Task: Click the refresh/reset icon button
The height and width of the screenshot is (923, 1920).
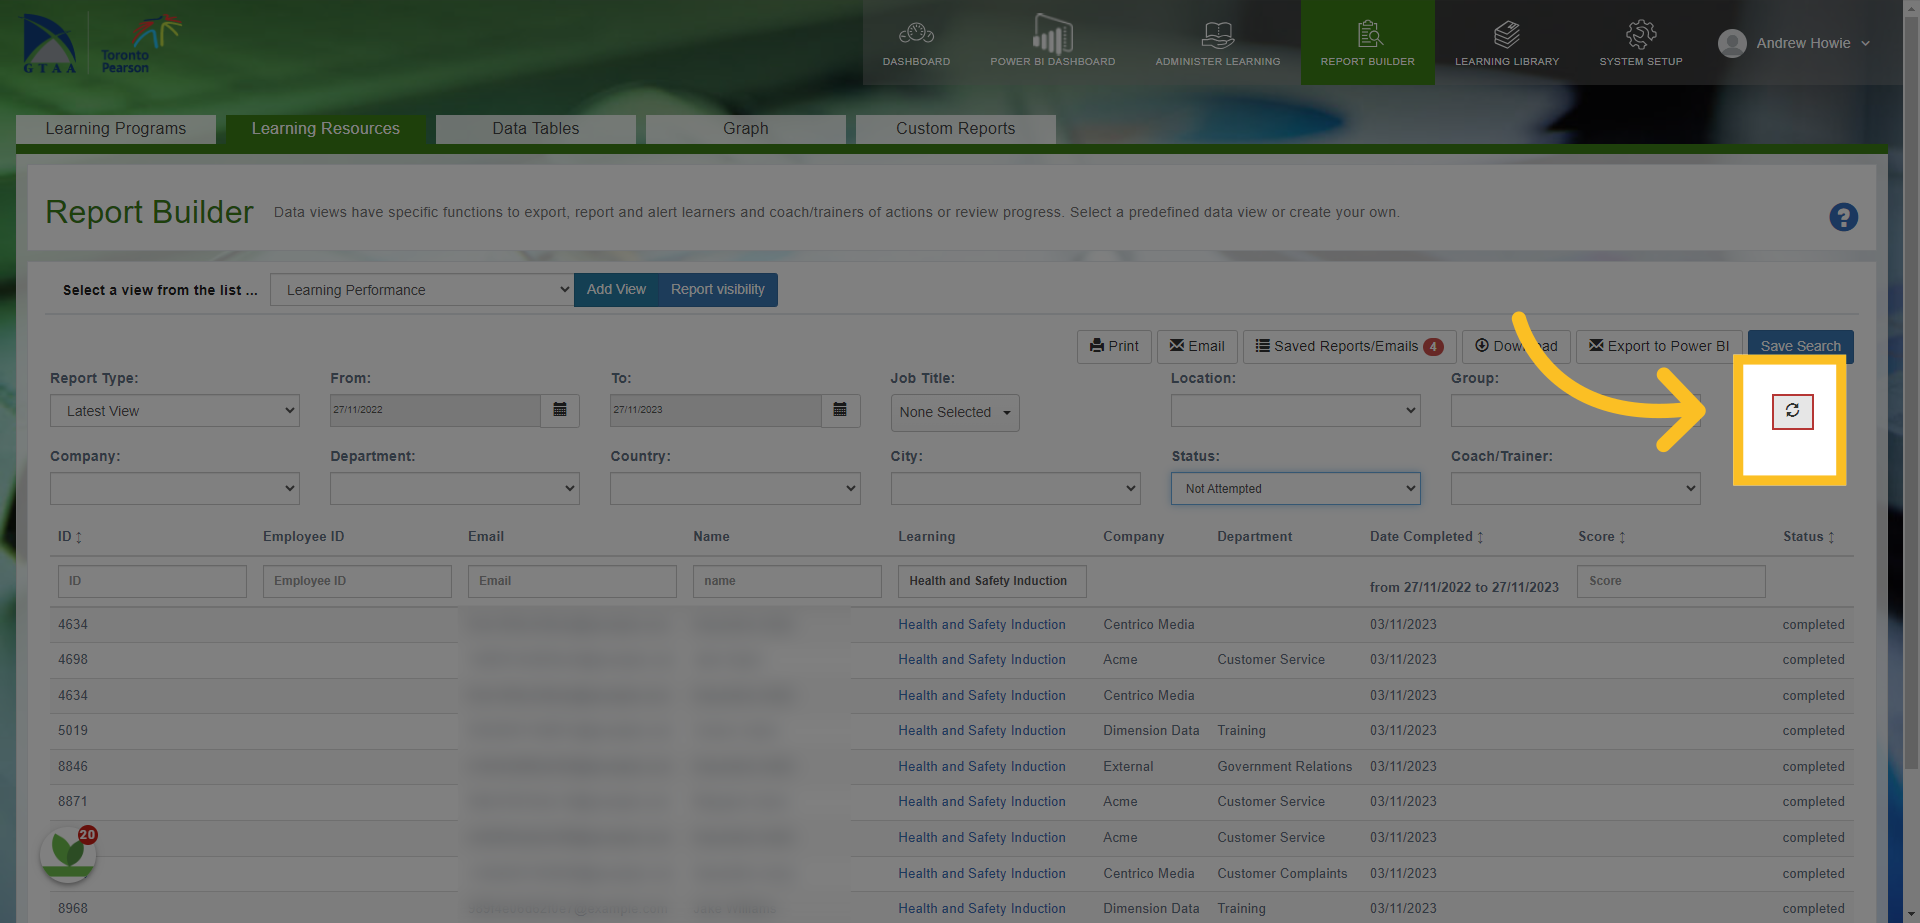Action: 1792,411
